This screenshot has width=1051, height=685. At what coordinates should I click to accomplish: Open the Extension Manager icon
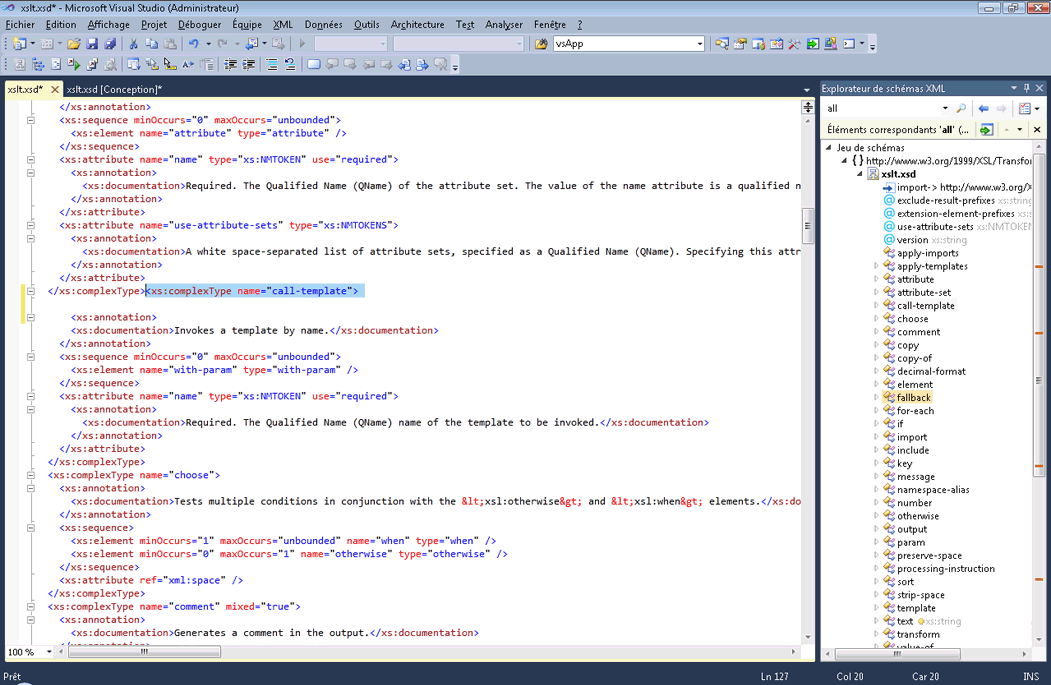830,44
